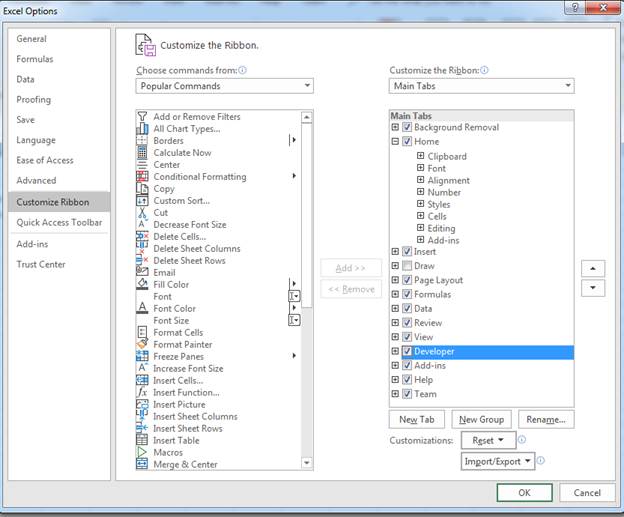The image size is (624, 517).
Task: Select the Calculate Now calculator icon
Action: pos(142,152)
